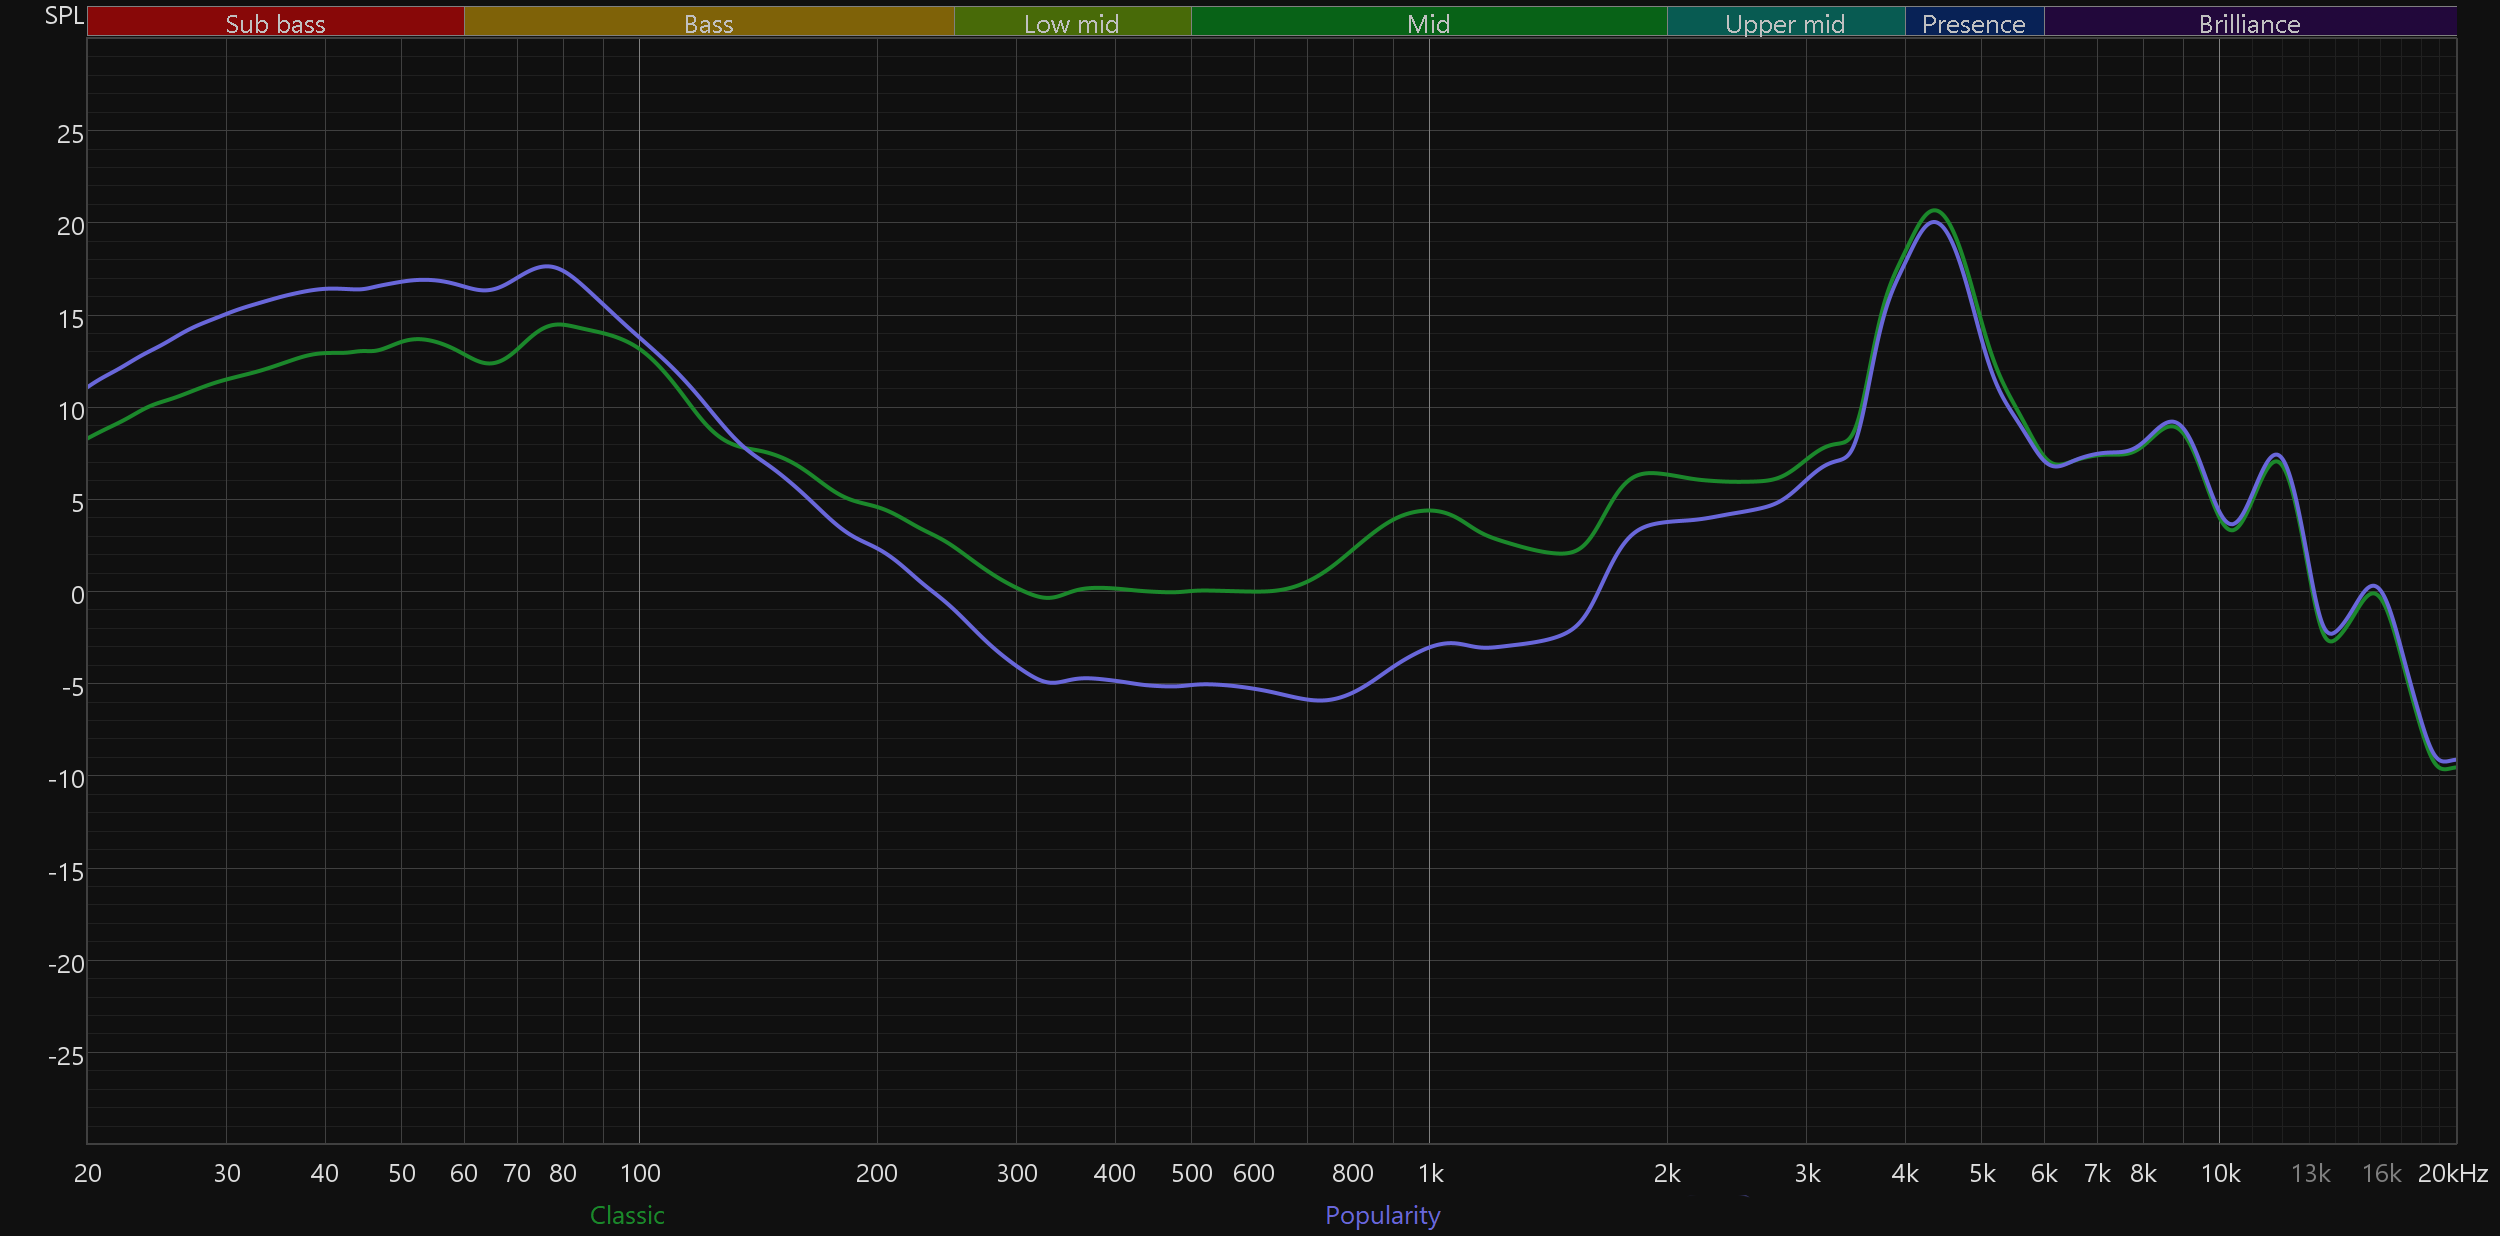Click the 10k frequency axis label
Screen dimensions: 2500x1236
[2220, 1173]
